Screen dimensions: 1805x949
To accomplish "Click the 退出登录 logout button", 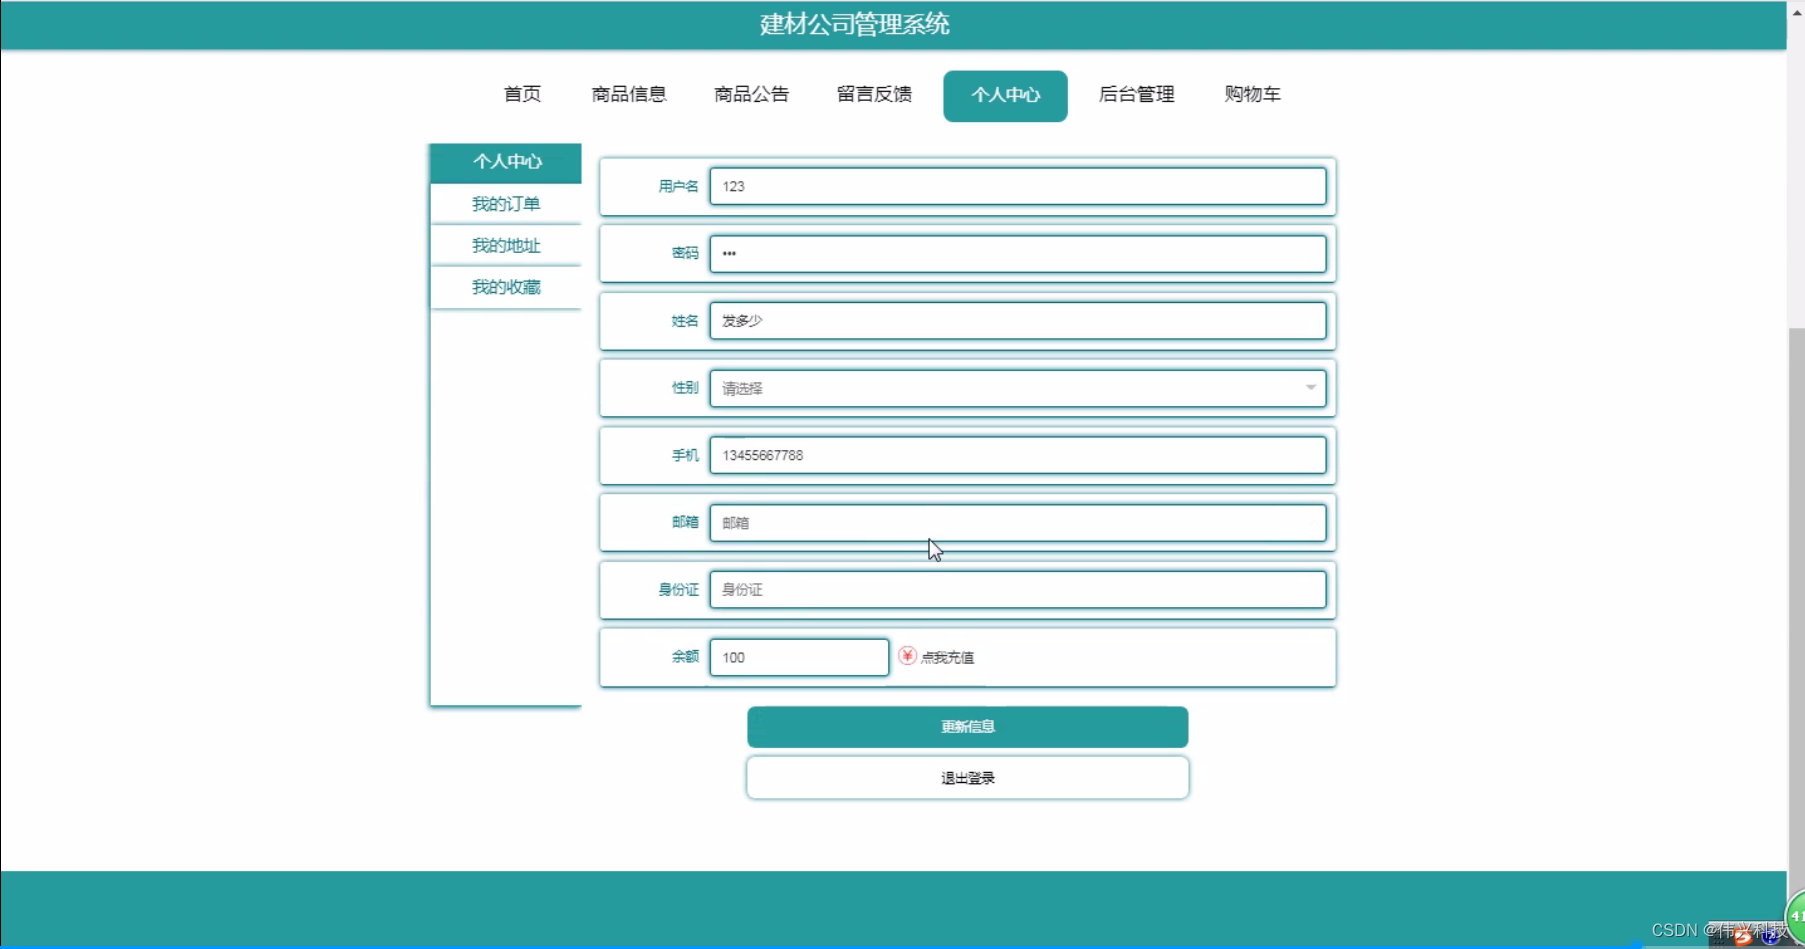I will pyautogui.click(x=966, y=777).
